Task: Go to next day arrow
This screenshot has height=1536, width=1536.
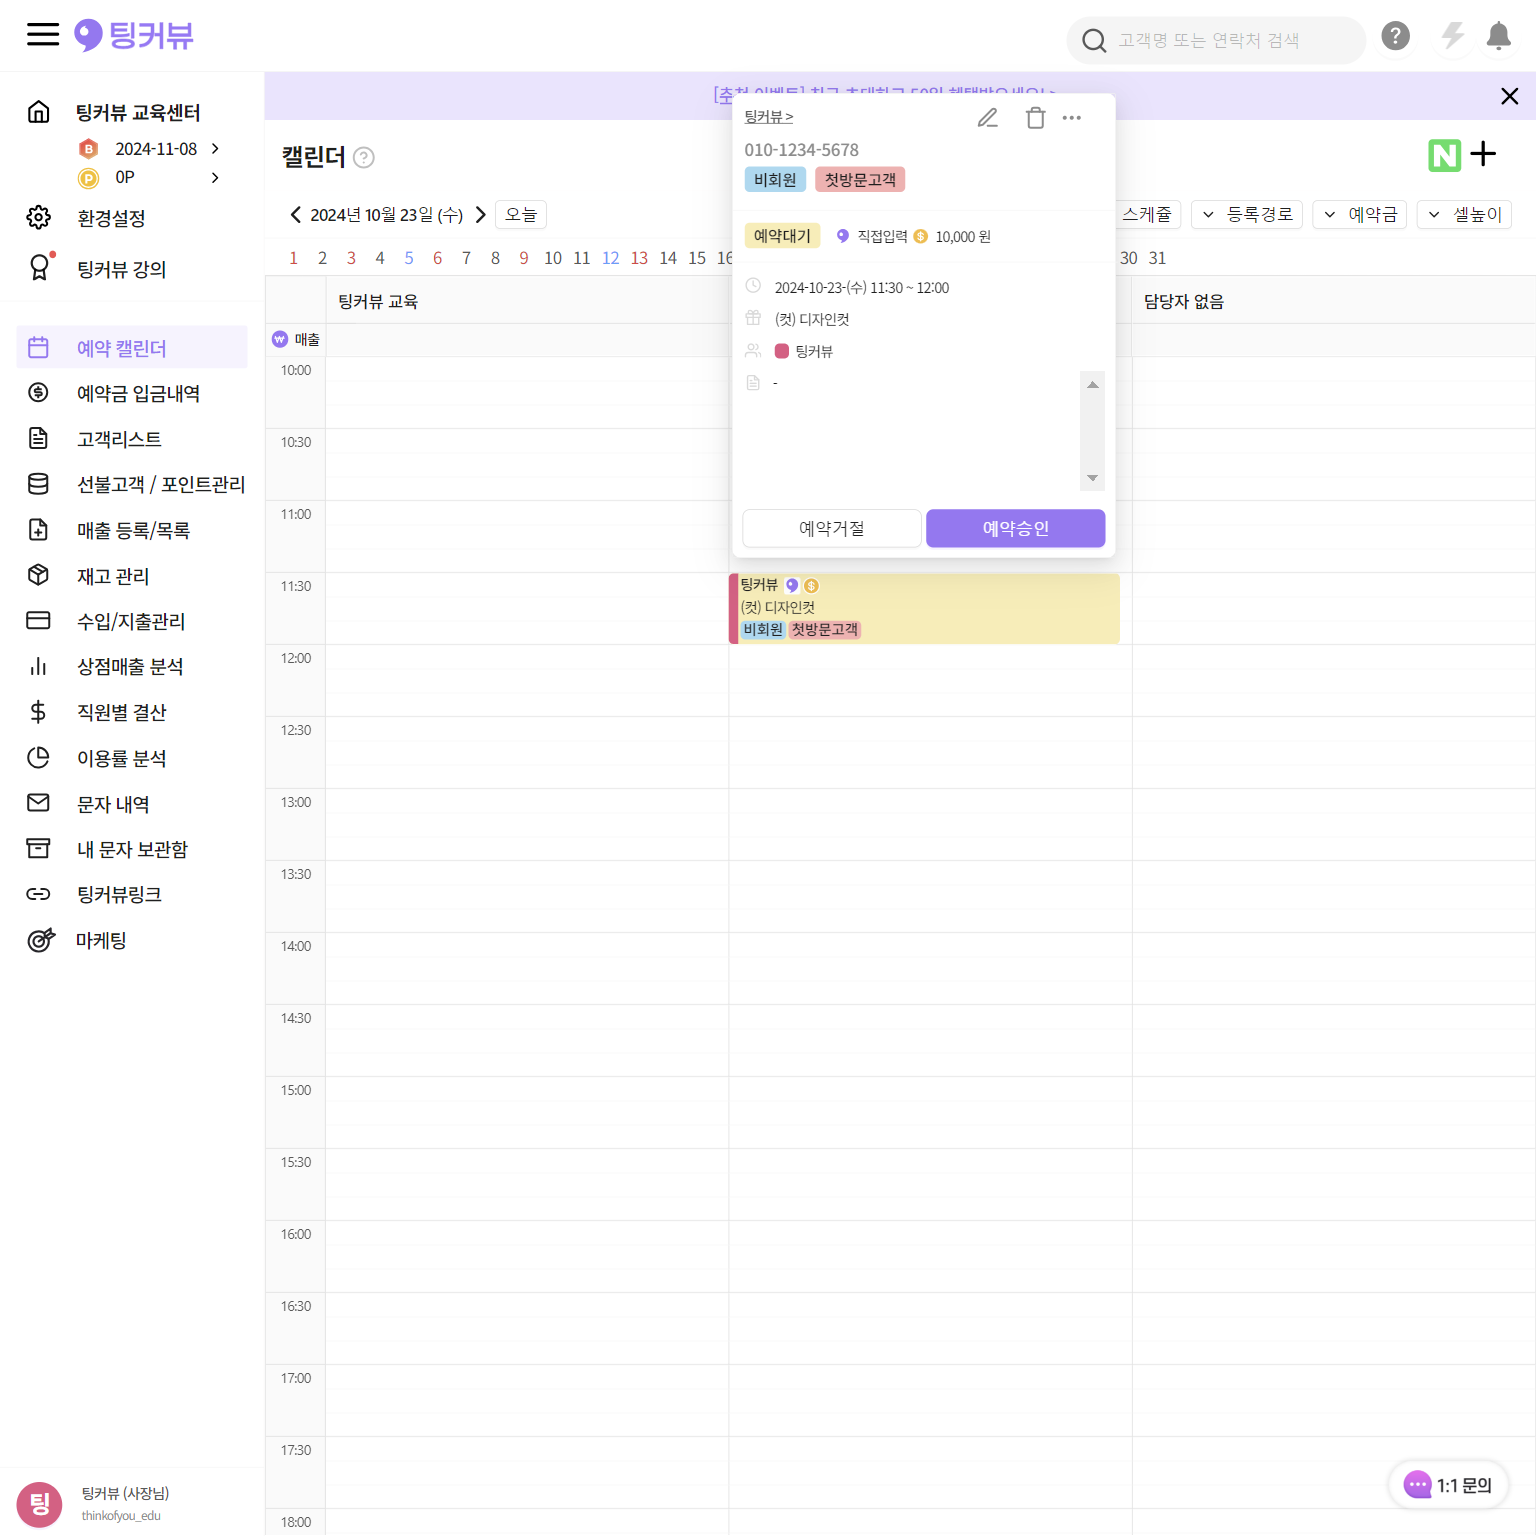Action: 480,214
